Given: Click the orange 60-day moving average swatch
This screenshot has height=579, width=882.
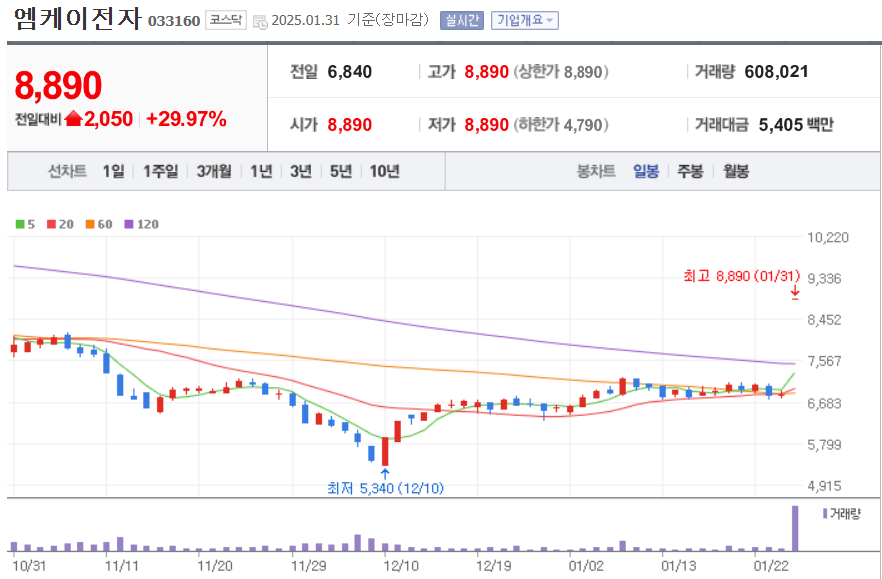Looking at the screenshot, I should point(90,224).
